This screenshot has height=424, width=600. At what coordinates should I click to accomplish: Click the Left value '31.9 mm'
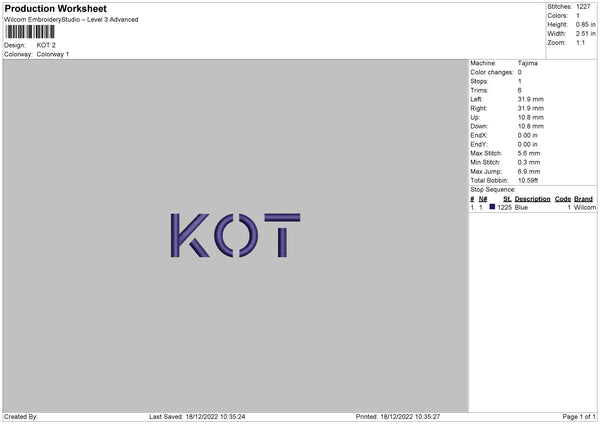click(531, 99)
